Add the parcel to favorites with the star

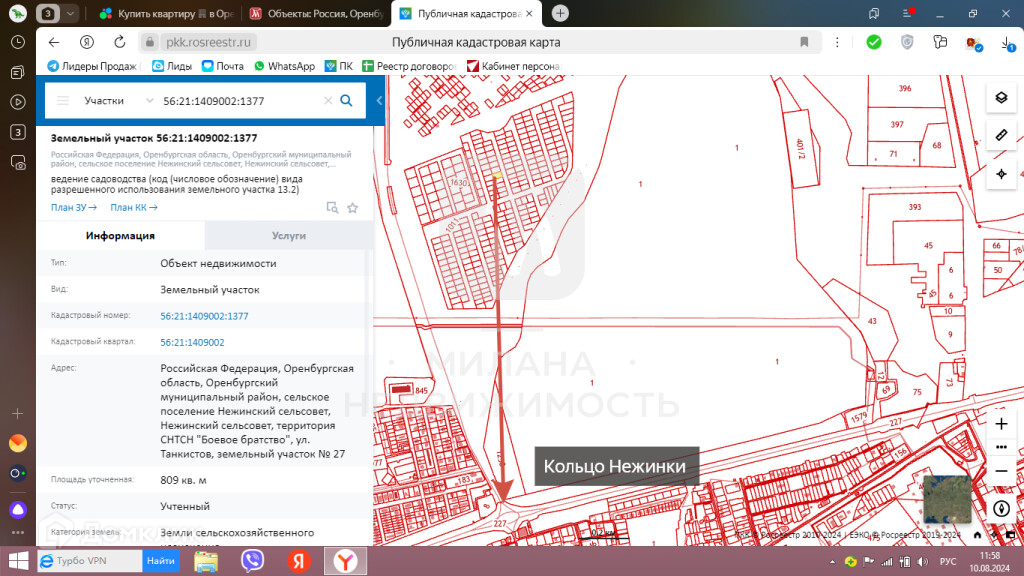tap(352, 208)
